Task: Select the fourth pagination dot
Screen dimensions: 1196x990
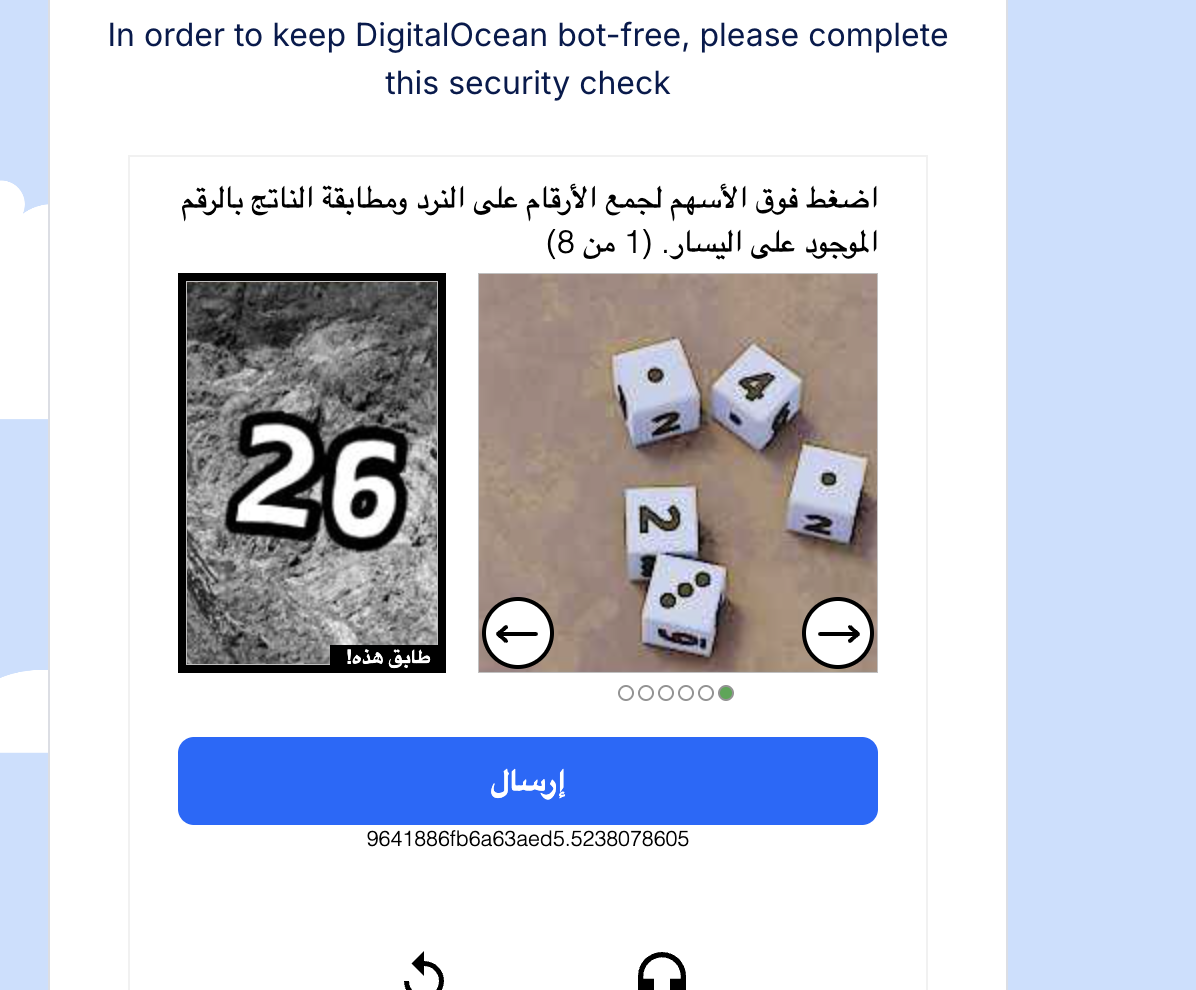Action: (x=686, y=692)
